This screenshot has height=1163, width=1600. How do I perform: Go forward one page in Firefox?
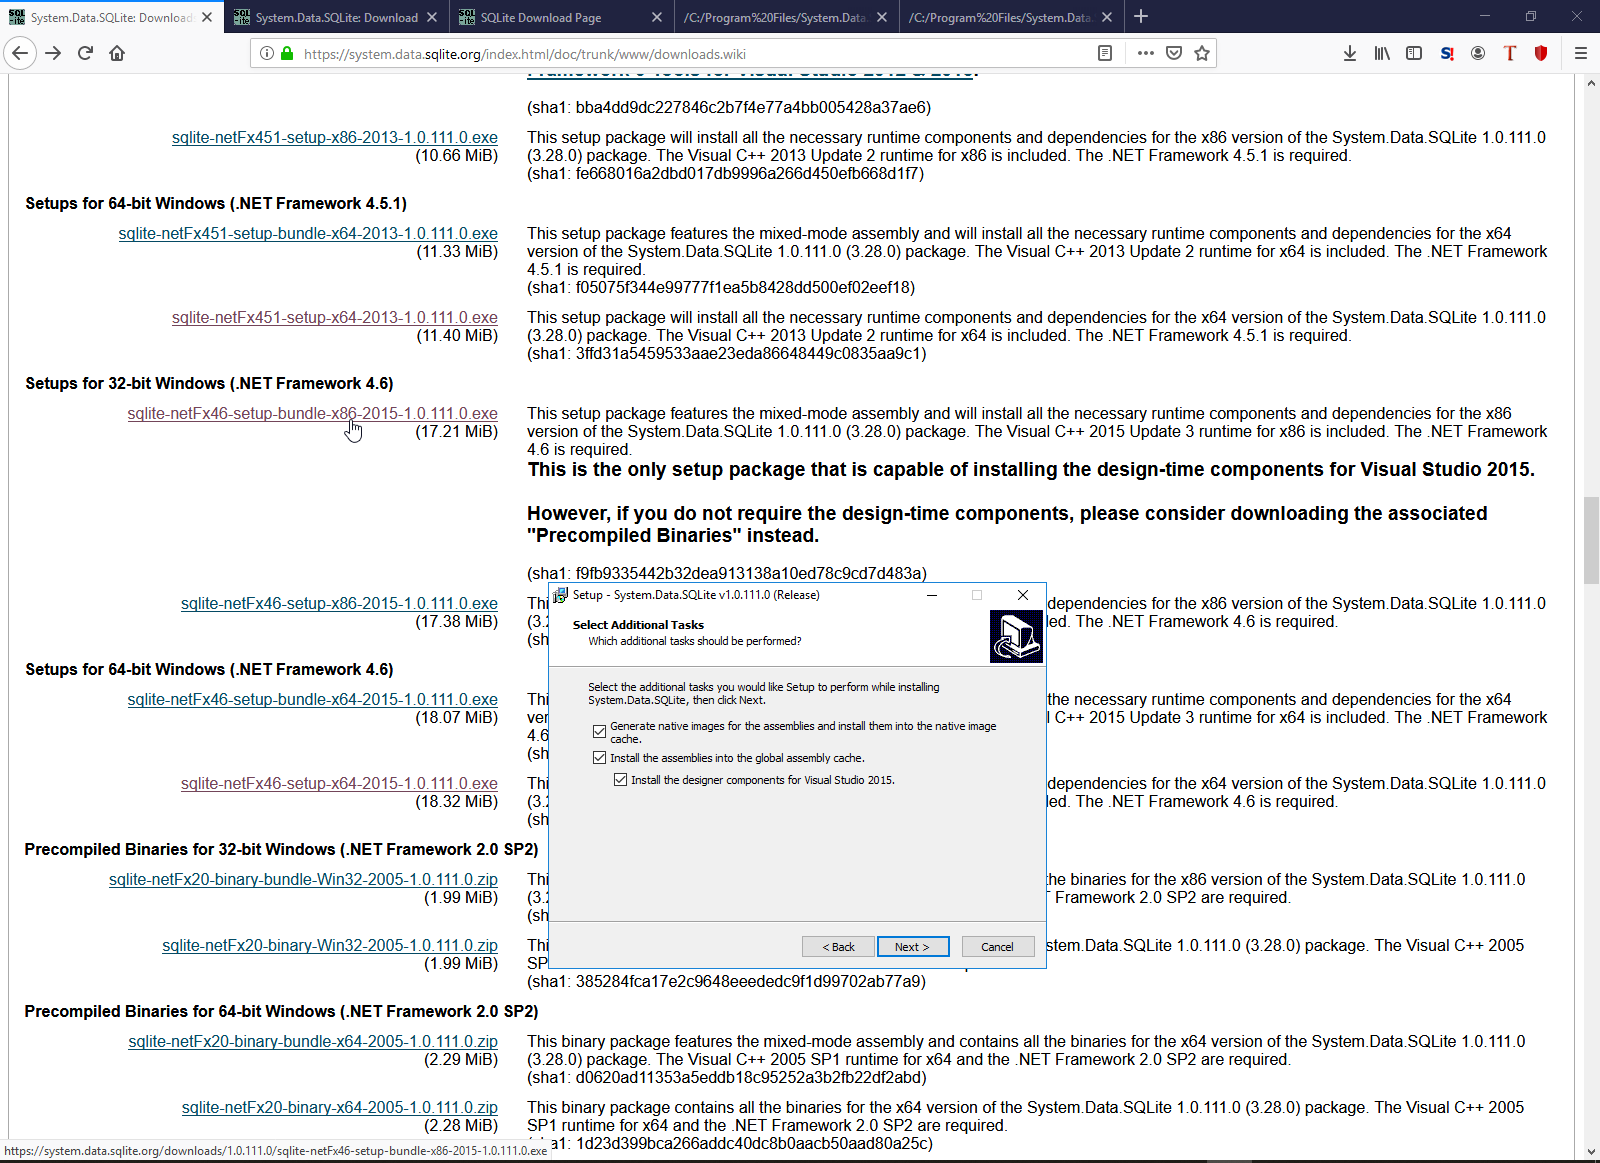(54, 53)
